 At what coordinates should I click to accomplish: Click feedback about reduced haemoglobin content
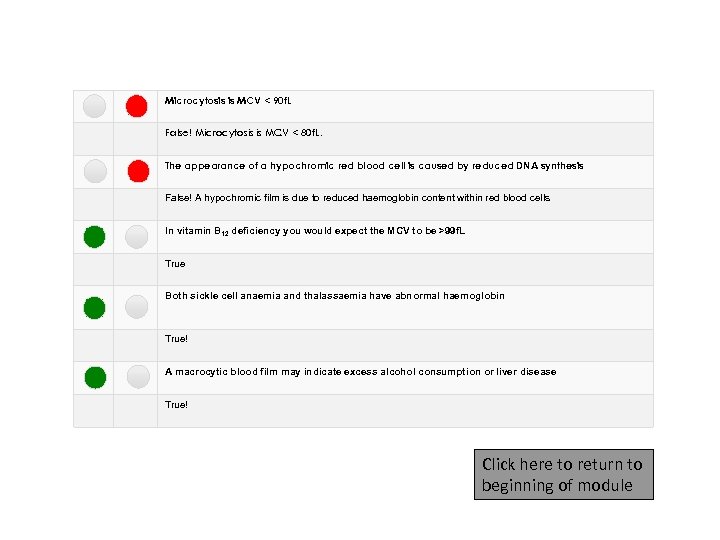coord(358,198)
